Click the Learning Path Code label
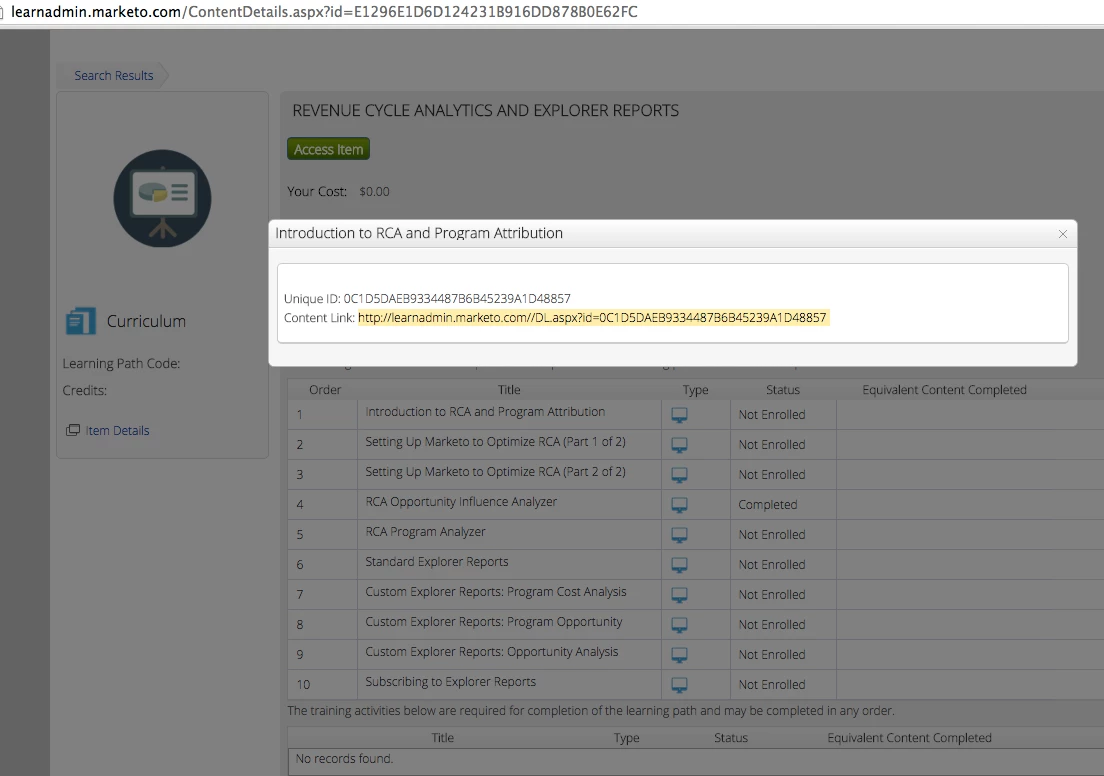 click(121, 363)
